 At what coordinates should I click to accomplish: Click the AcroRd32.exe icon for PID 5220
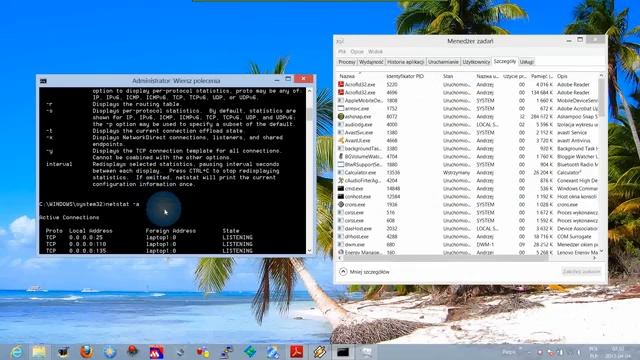coord(341,84)
